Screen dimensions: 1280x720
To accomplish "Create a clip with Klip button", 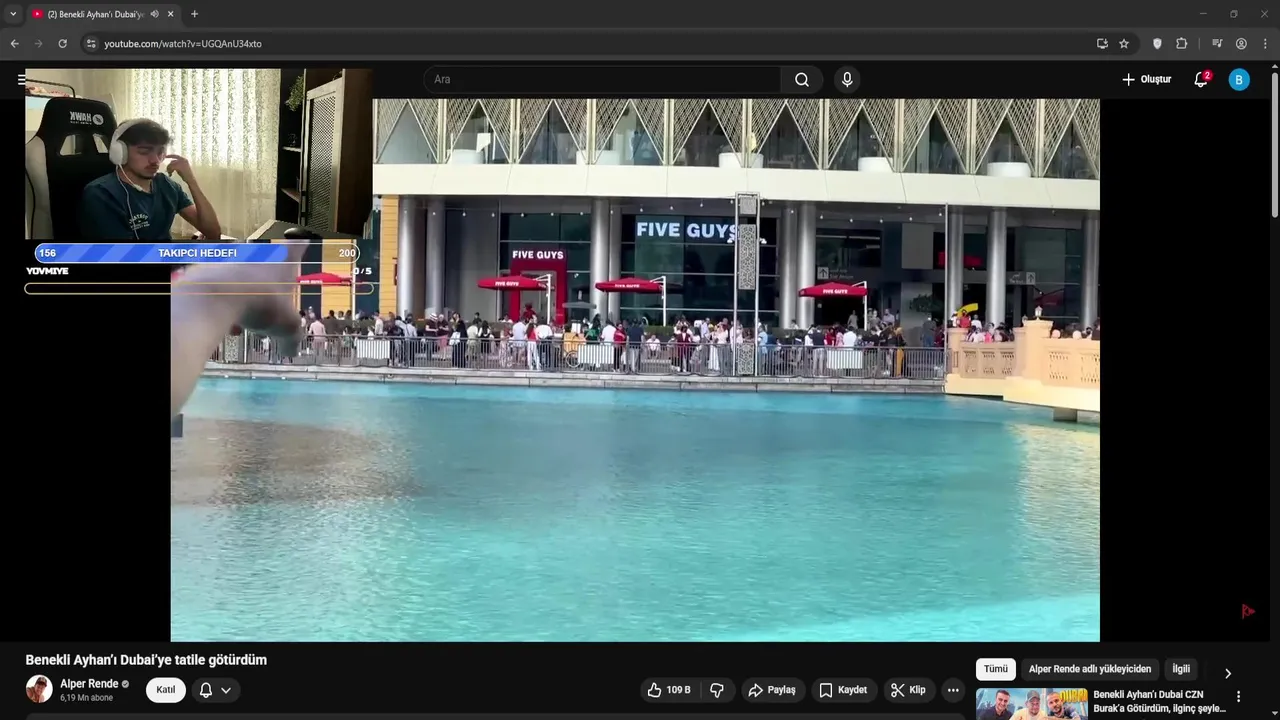I will [x=908, y=690].
